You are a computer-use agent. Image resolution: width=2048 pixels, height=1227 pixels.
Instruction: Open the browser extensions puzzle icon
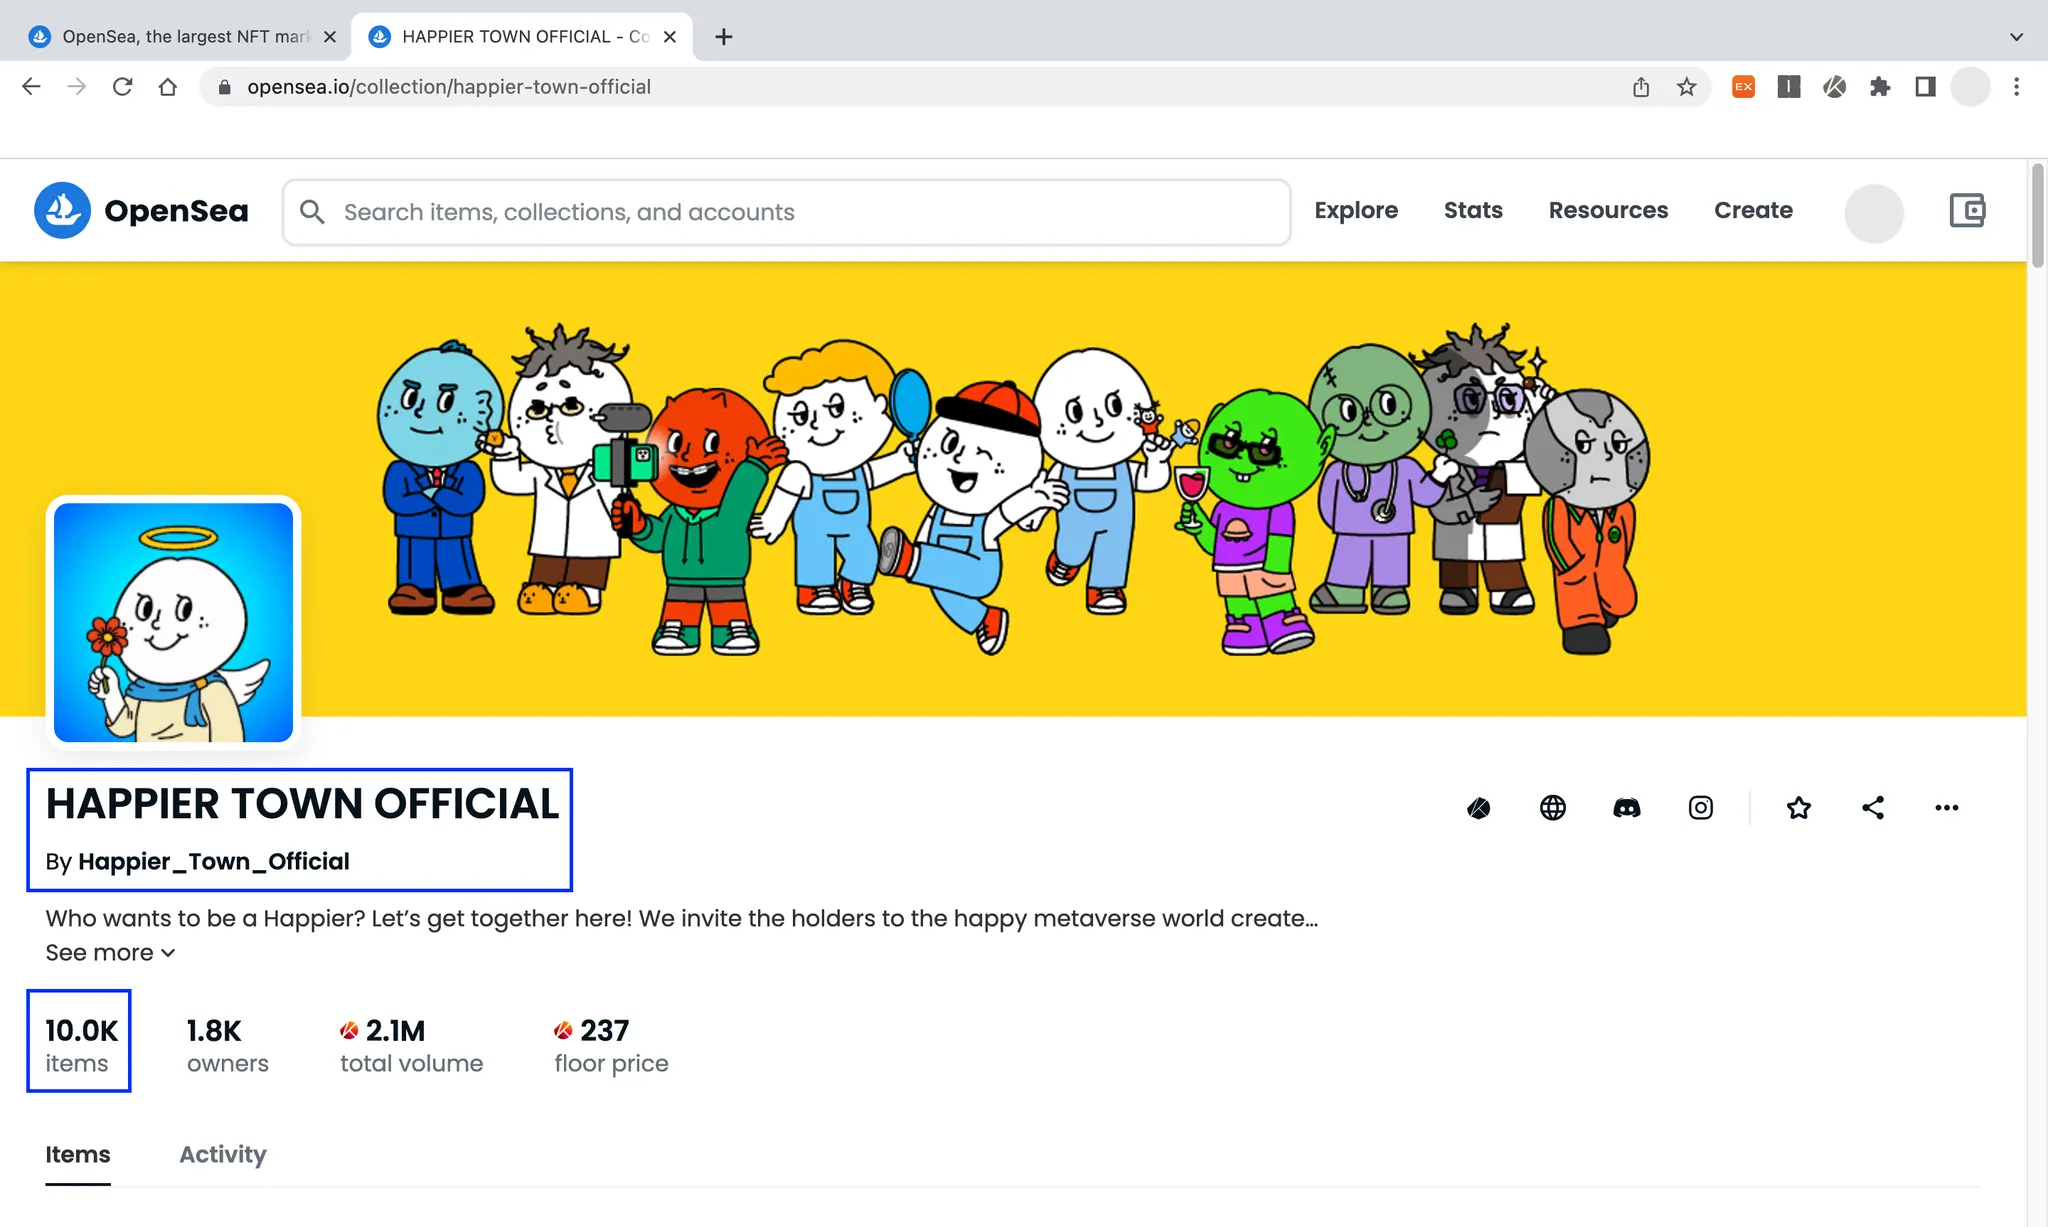pos(1879,87)
